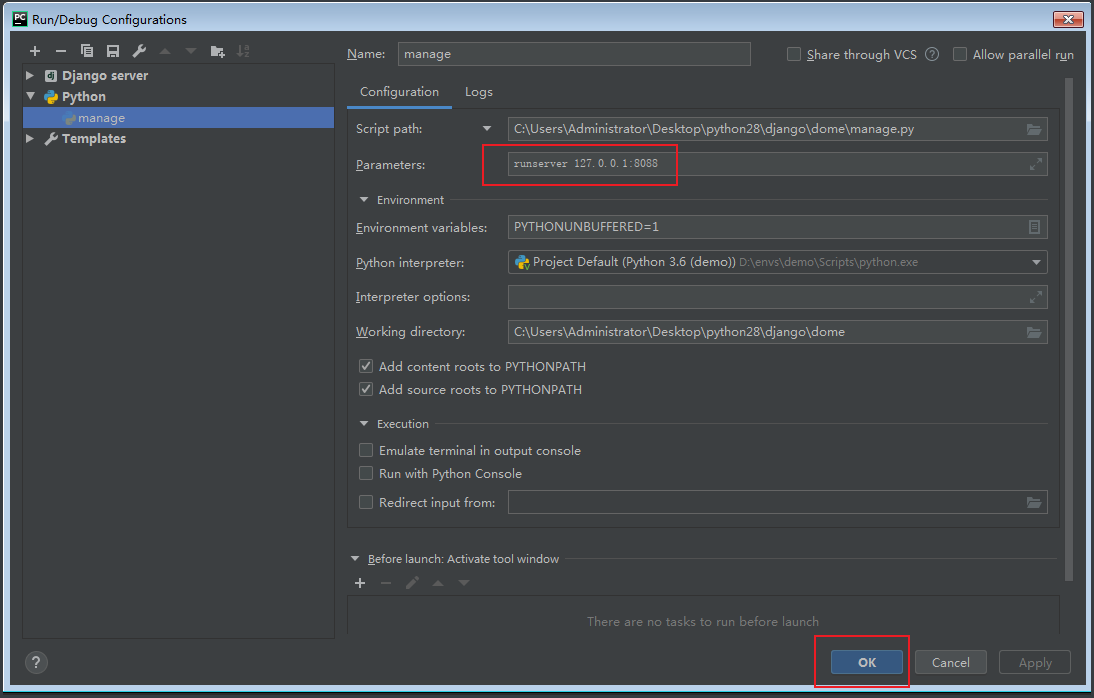1094x698 pixels.
Task: Edit environment variables list icon
Action: (x=1034, y=227)
